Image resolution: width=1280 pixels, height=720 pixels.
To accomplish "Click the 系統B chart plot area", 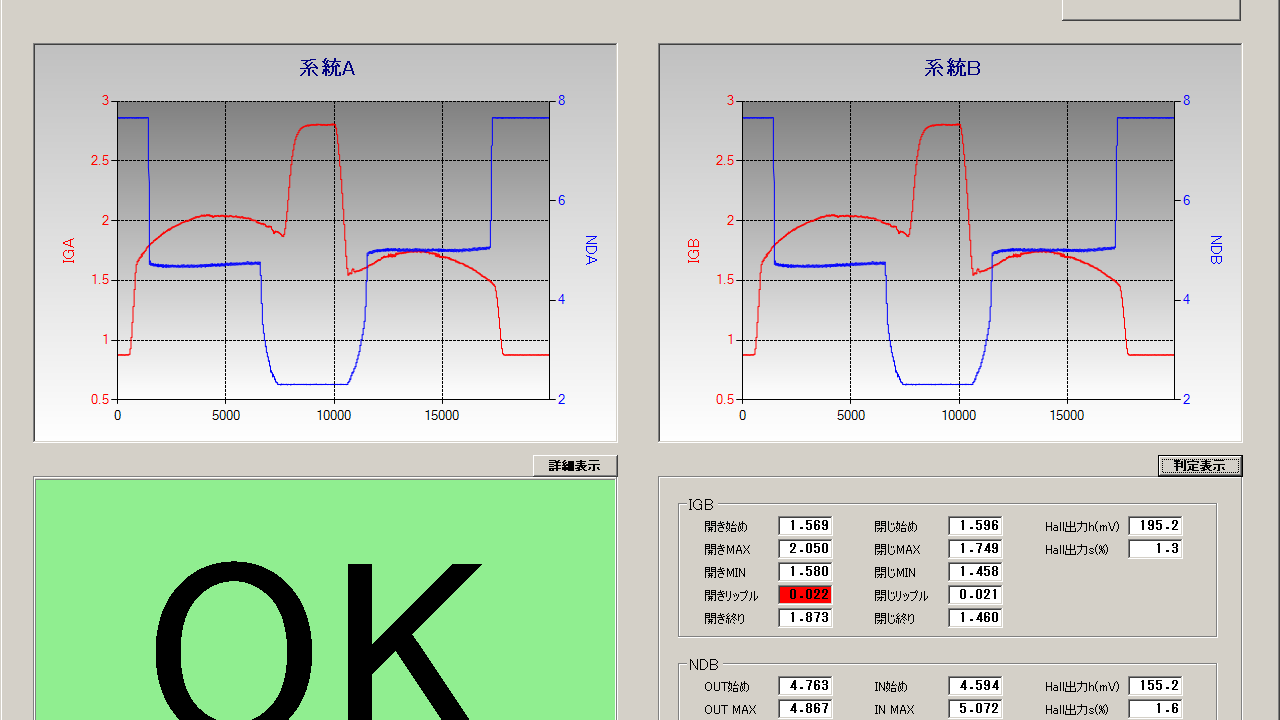I will point(957,250).
